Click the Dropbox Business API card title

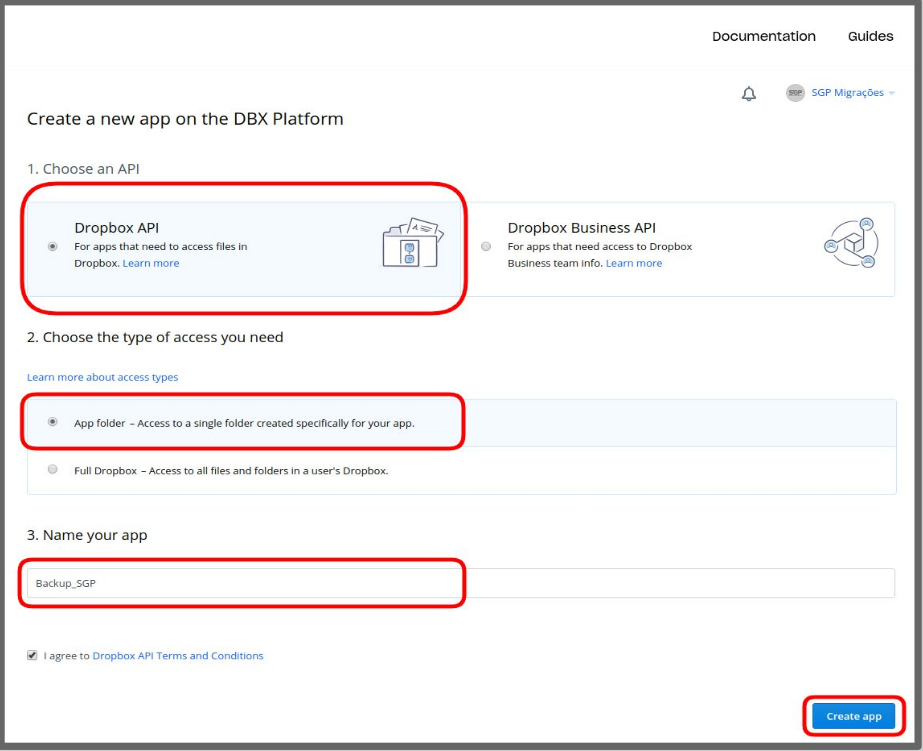(581, 228)
